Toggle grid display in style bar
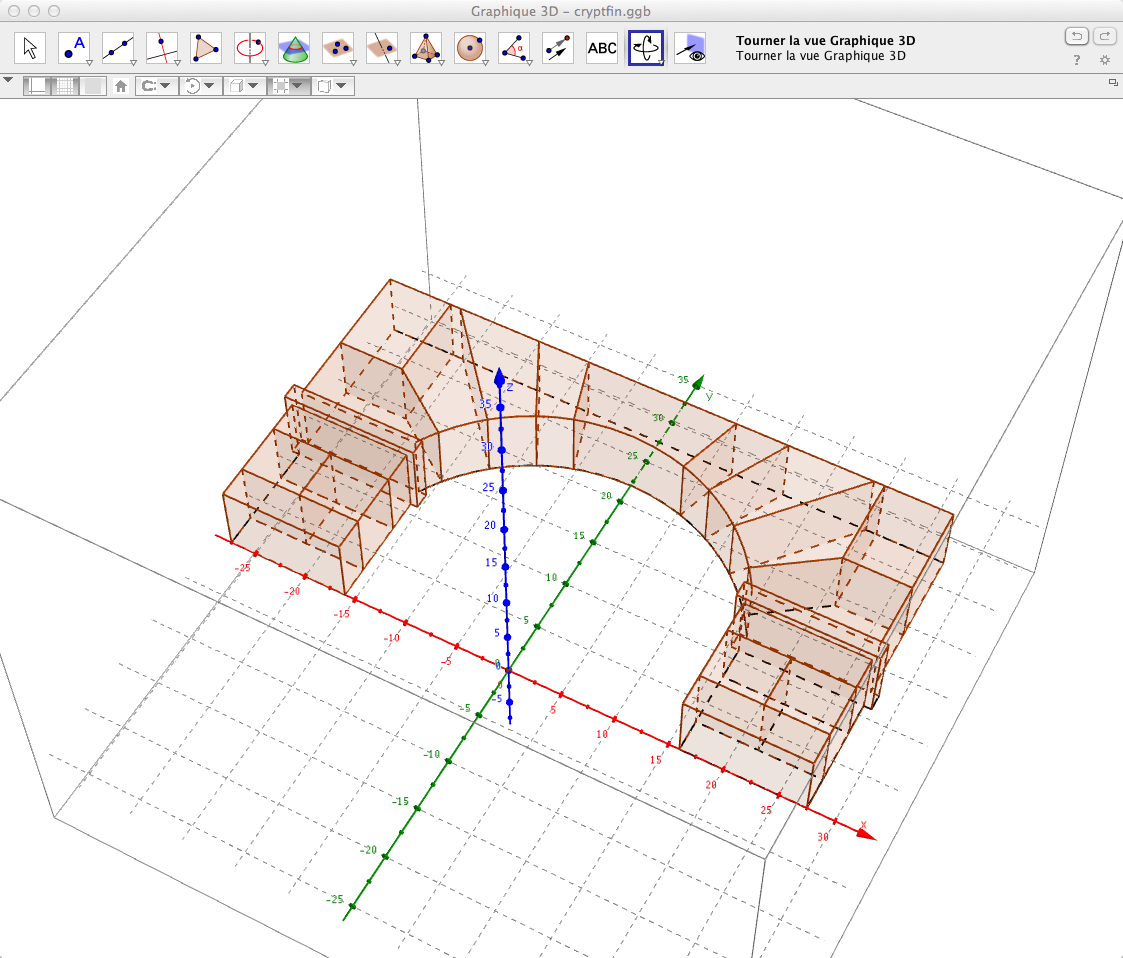 click(x=64, y=86)
